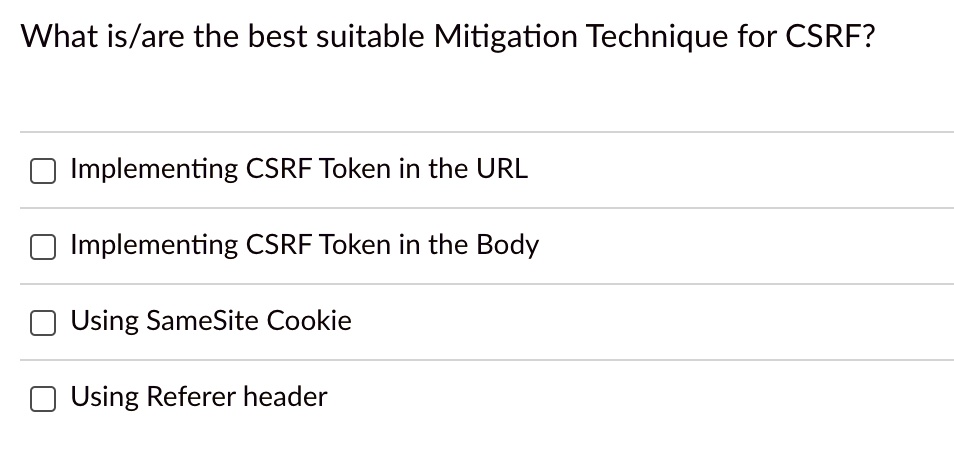This screenshot has width=954, height=458.
Task: Click the 'Using Referer header' label text
Action: click(x=198, y=397)
